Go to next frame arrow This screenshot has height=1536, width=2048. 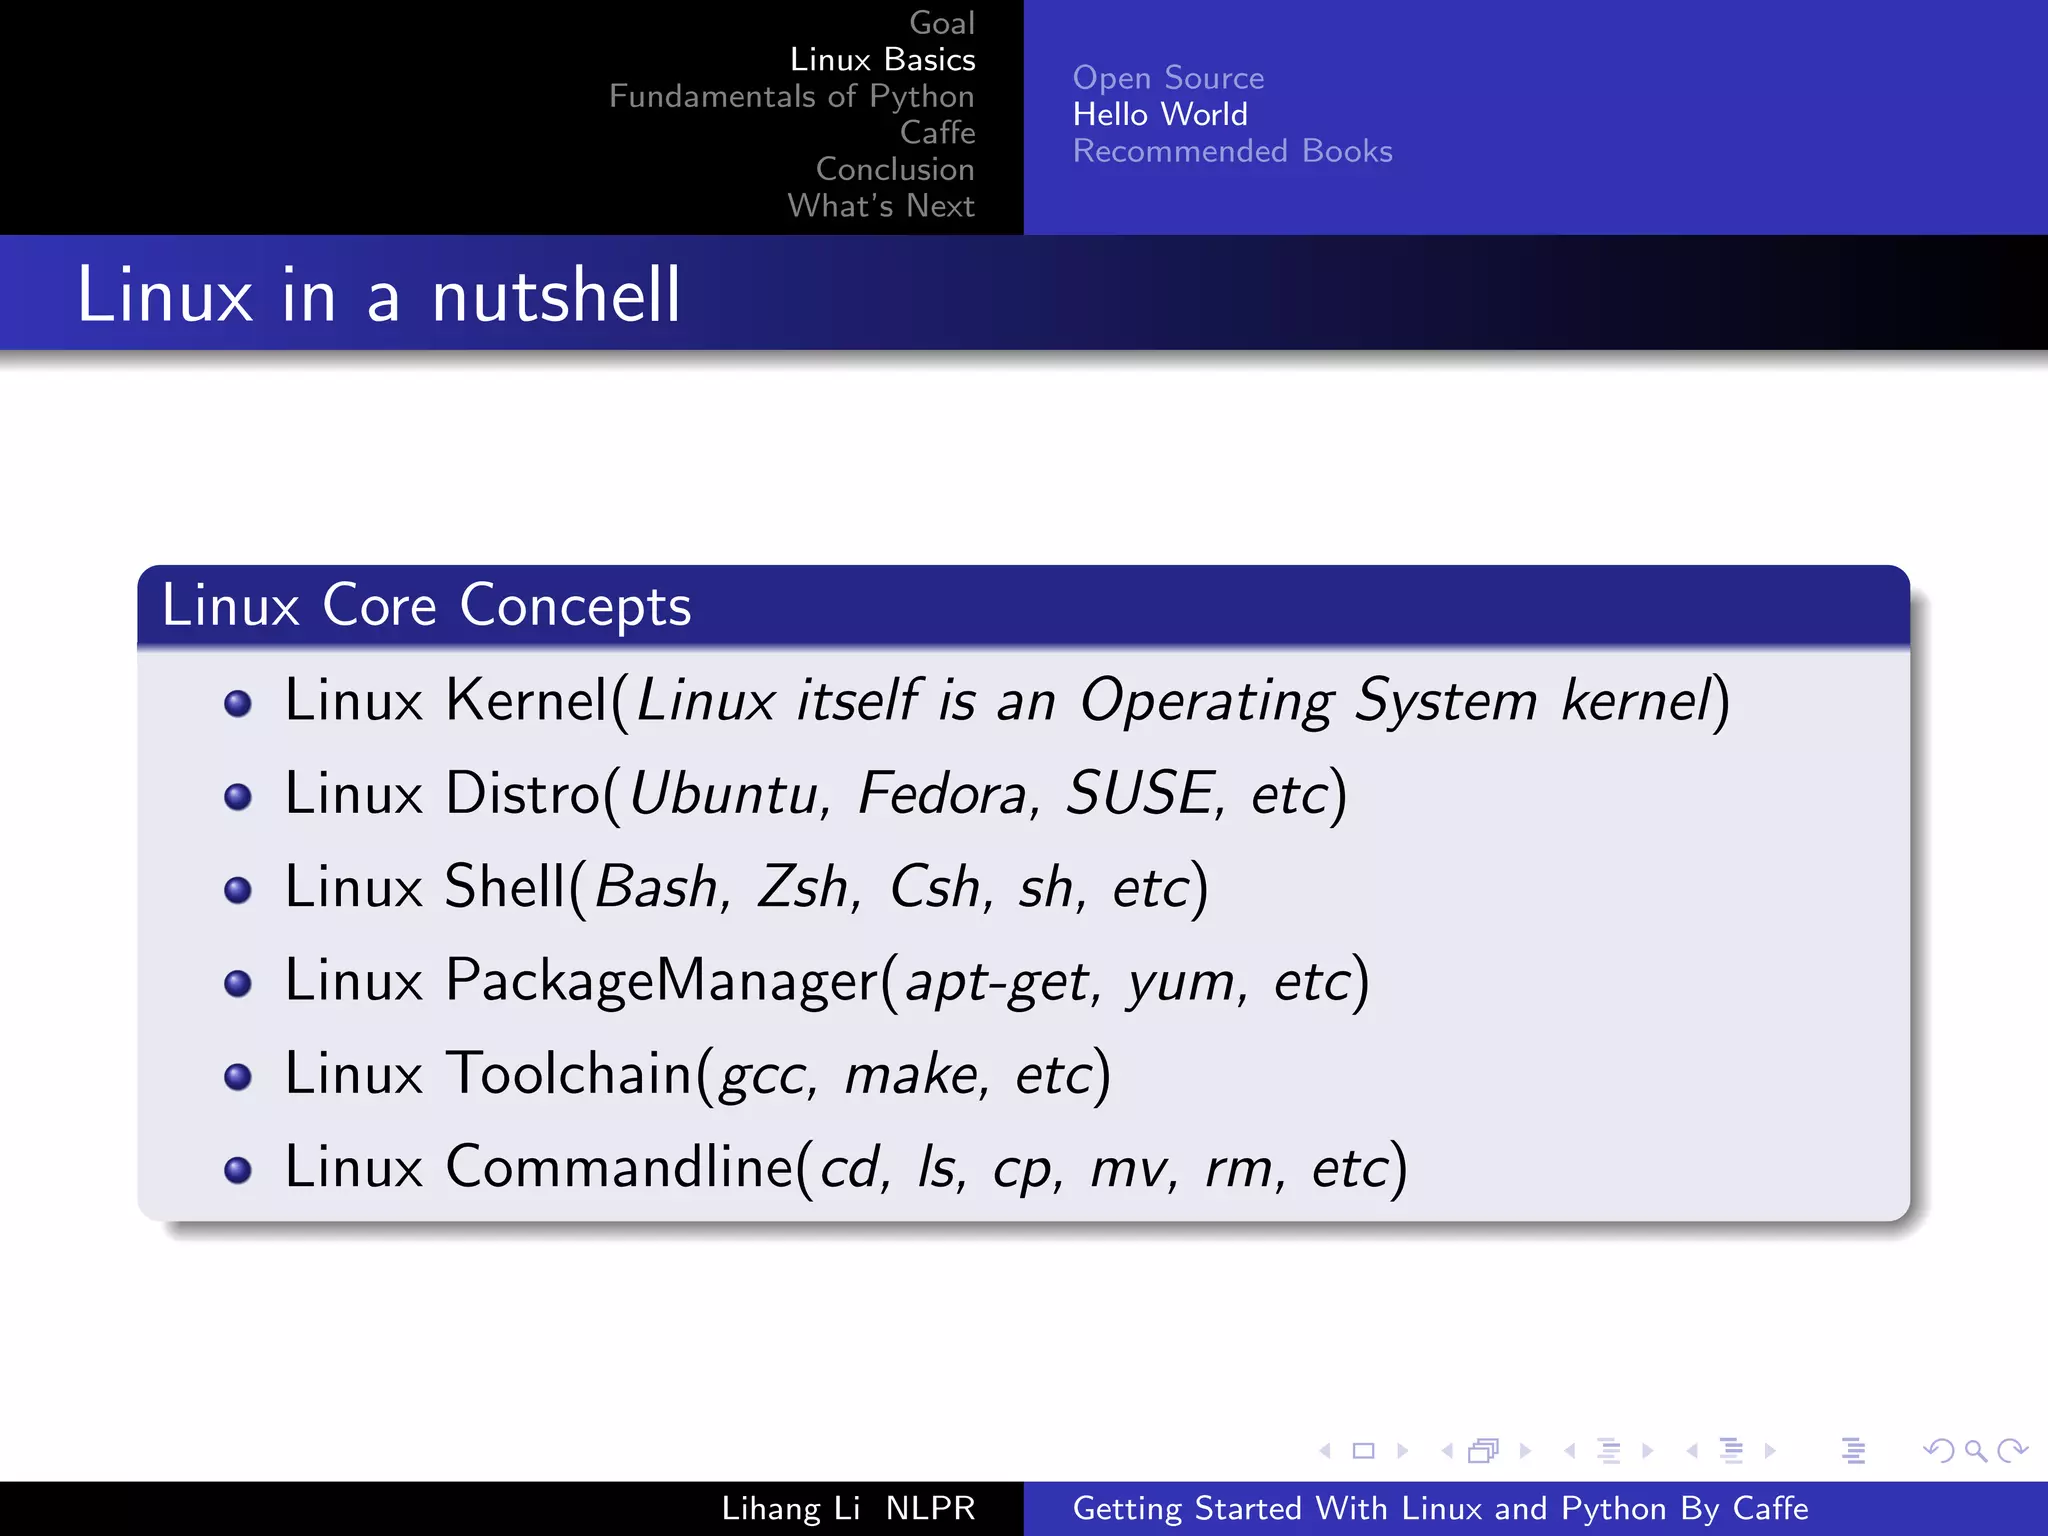pos(1525,1451)
